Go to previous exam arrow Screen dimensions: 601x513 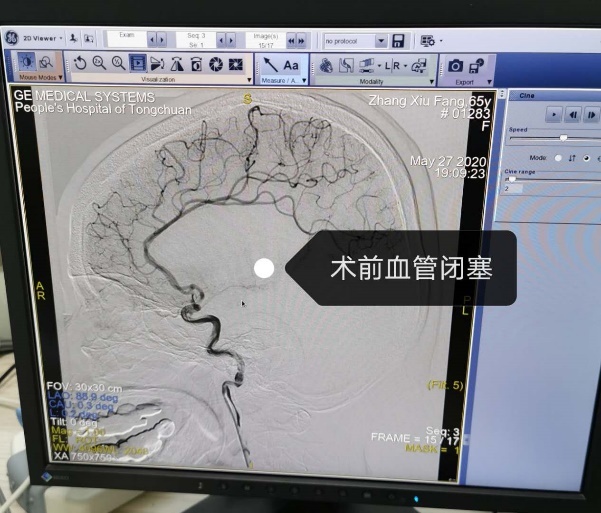pyautogui.click(x=152, y=39)
